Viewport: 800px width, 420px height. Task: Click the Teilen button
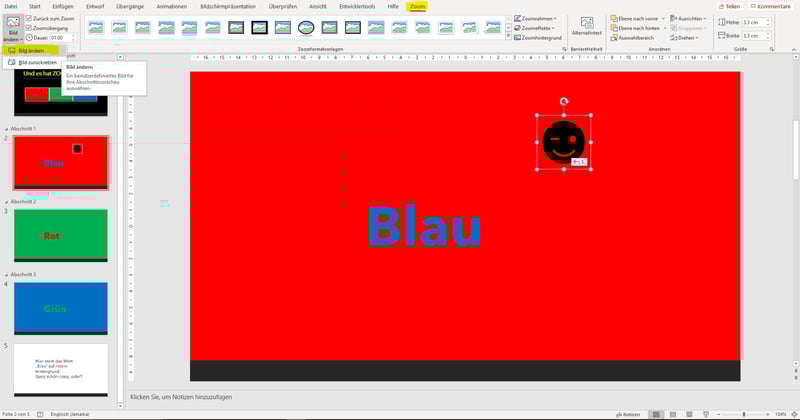click(x=729, y=7)
